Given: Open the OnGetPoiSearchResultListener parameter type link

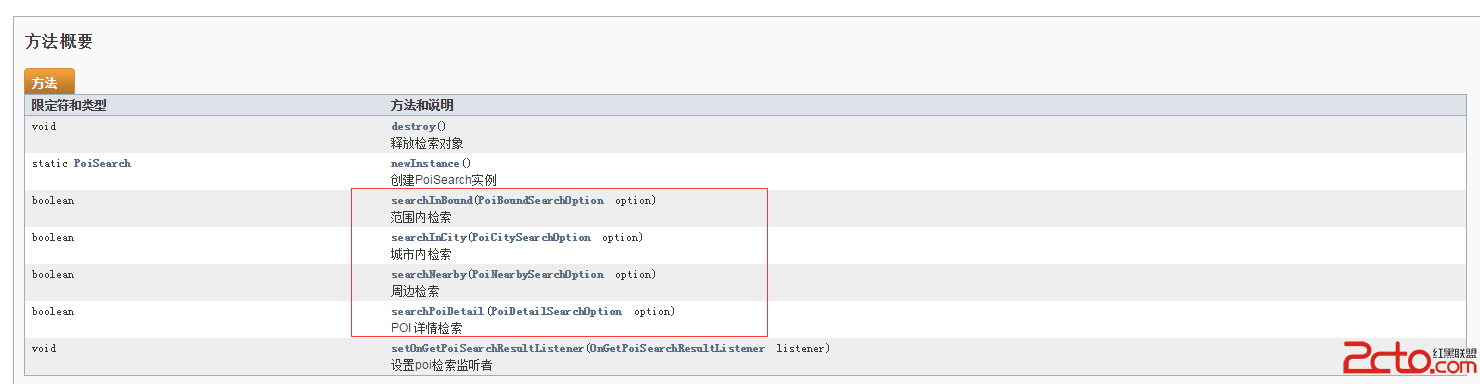Looking at the screenshot, I should tap(677, 348).
